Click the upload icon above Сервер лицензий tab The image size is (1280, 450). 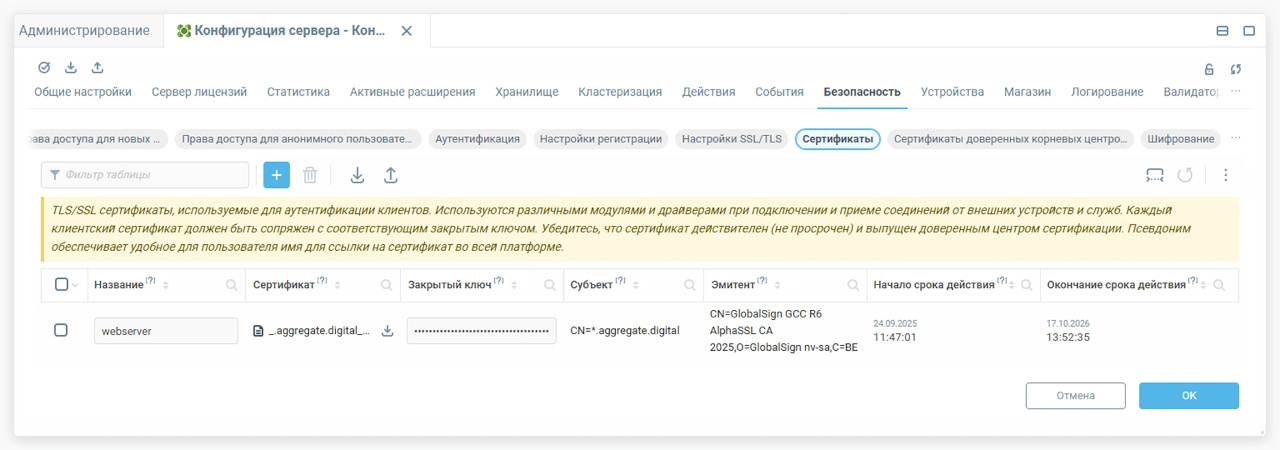(97, 68)
